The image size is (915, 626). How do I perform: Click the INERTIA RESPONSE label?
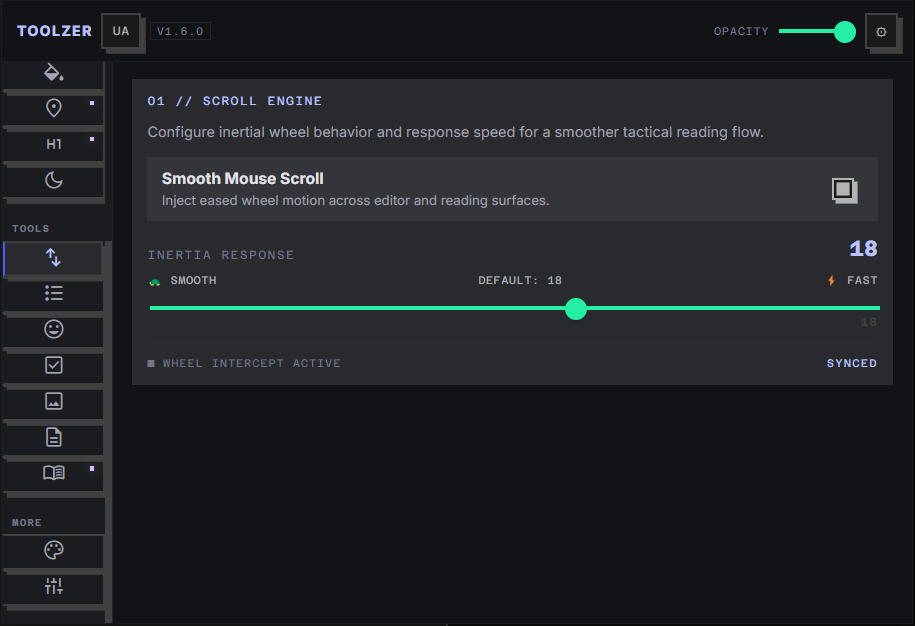point(221,255)
